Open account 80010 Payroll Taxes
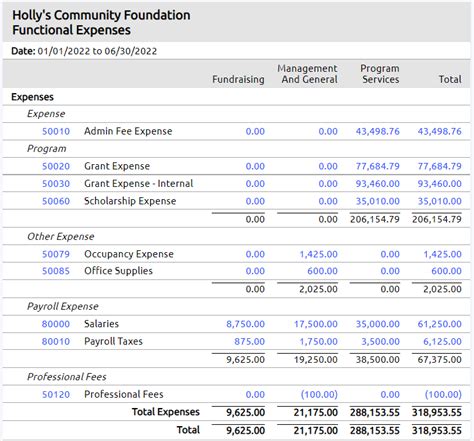This screenshot has width=474, height=441. tap(56, 342)
